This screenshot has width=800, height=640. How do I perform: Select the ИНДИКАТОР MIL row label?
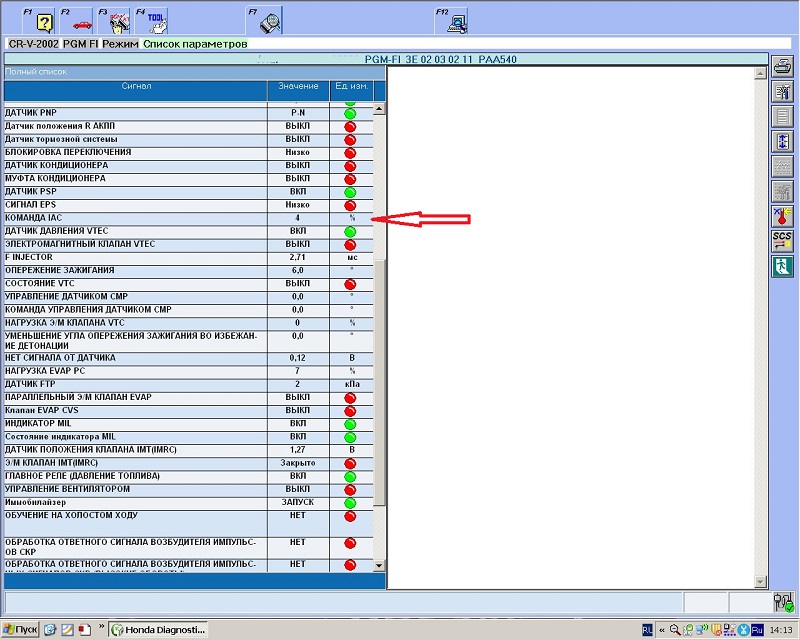[38, 423]
